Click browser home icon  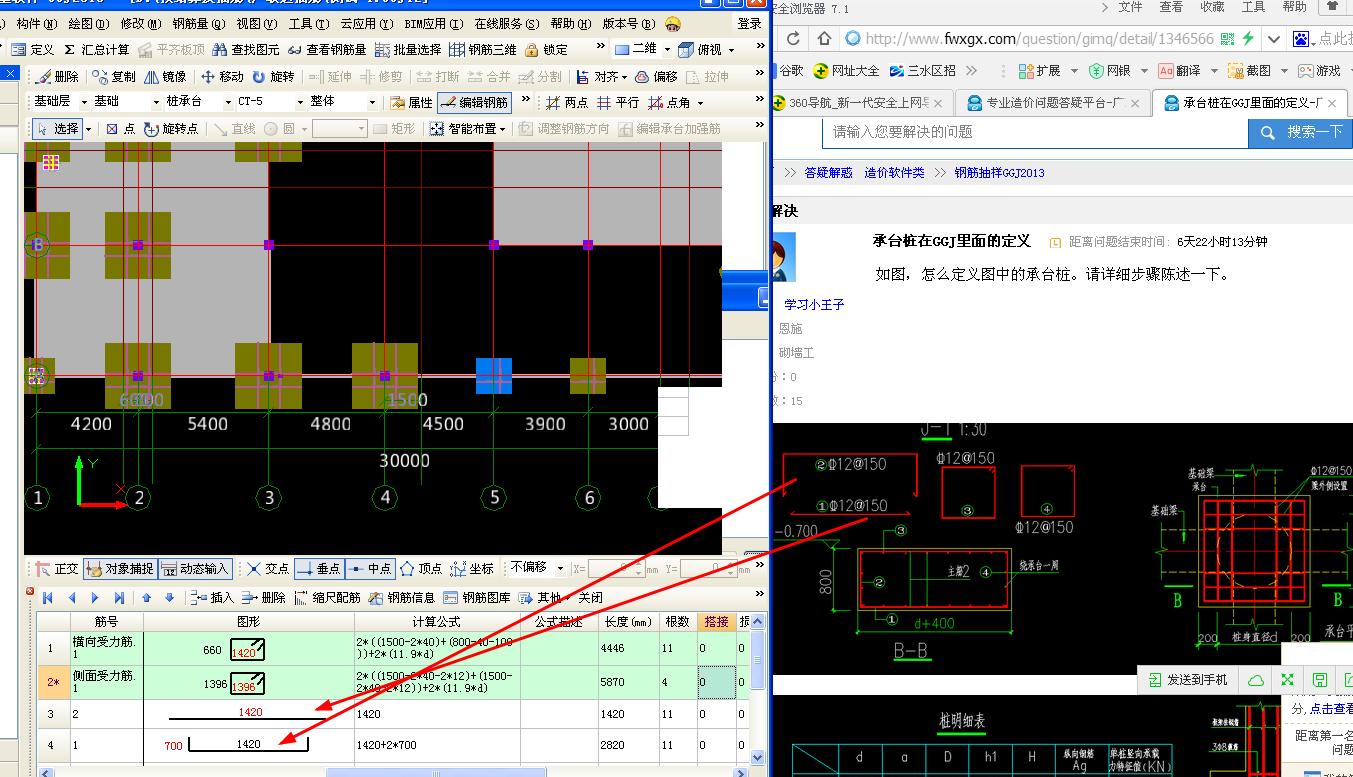click(824, 39)
